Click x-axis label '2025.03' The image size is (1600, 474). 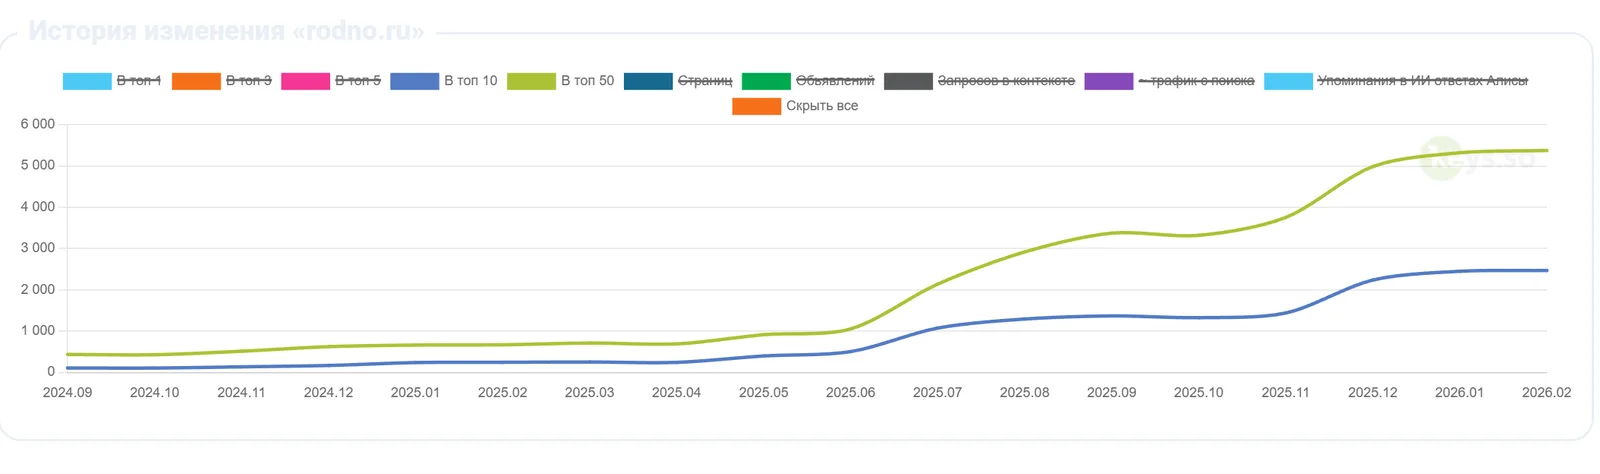[x=589, y=393]
